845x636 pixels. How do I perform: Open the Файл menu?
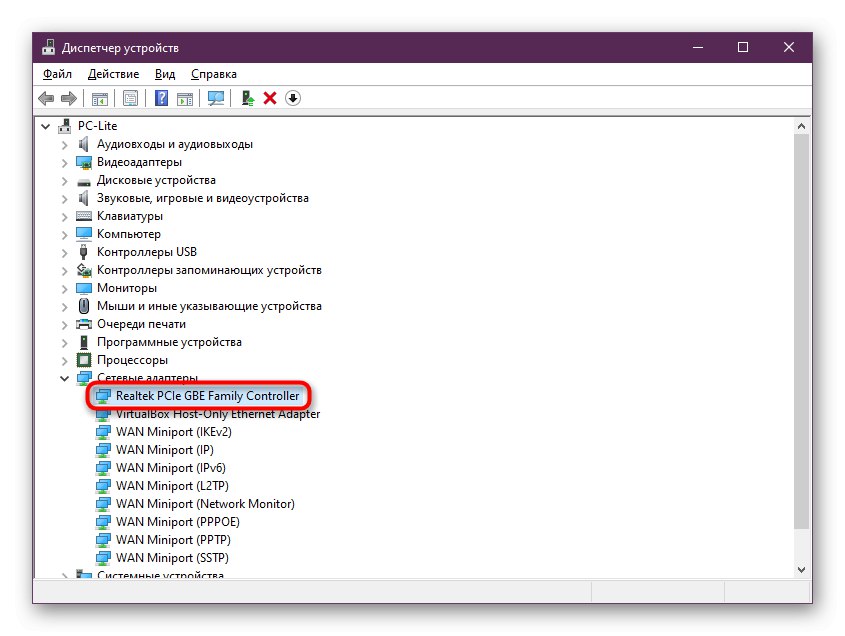point(57,74)
